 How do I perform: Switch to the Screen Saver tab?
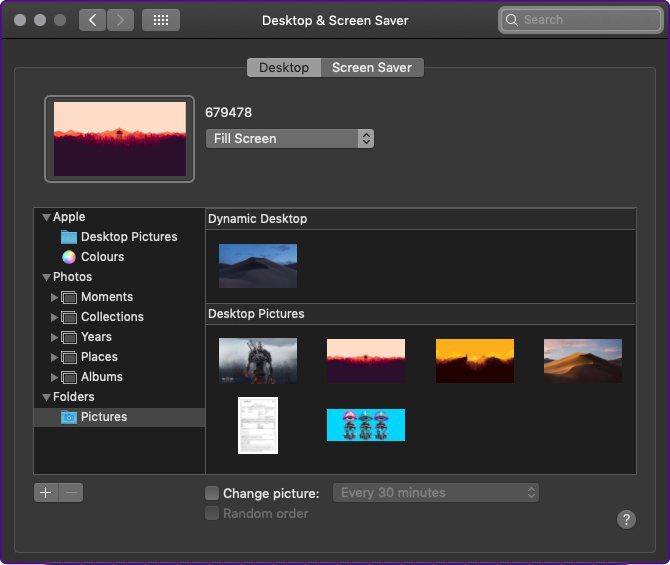[x=372, y=68]
